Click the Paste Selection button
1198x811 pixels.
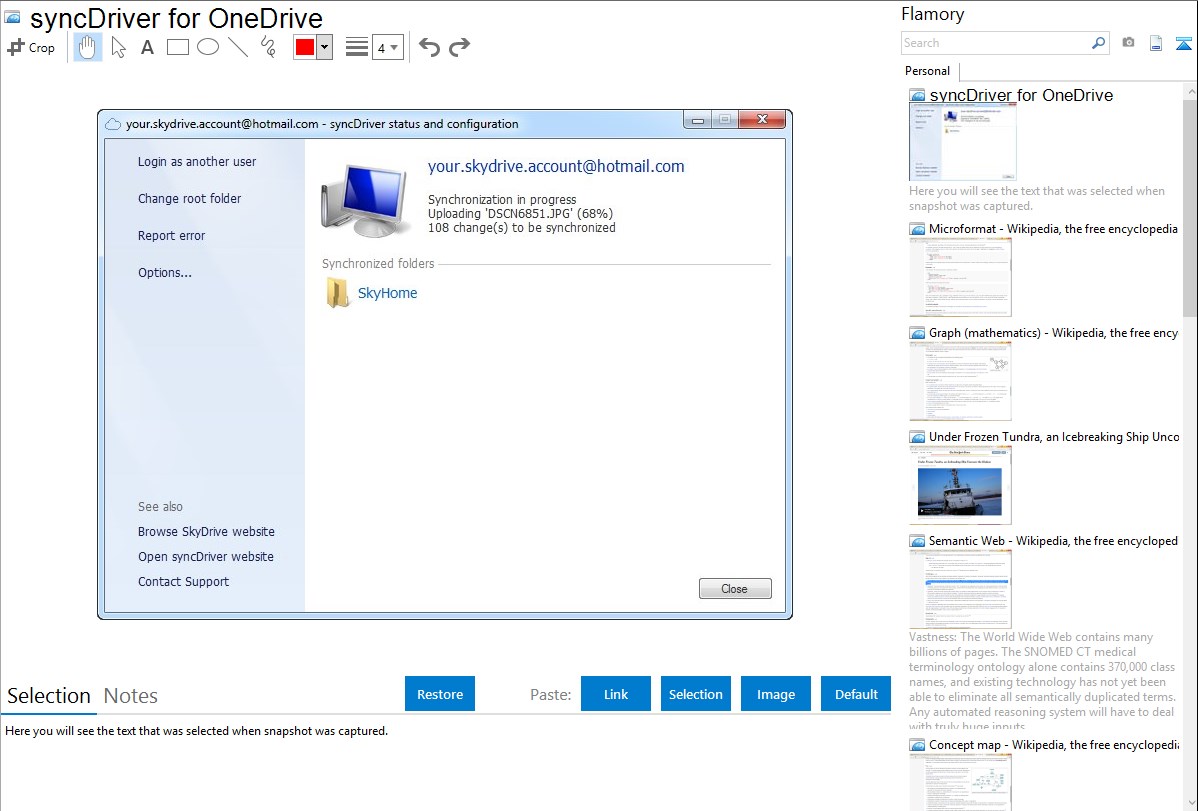pyautogui.click(x=696, y=694)
